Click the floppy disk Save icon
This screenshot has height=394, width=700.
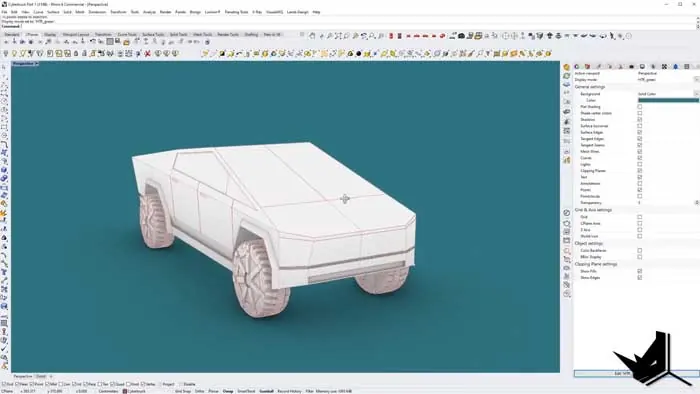[118, 41]
